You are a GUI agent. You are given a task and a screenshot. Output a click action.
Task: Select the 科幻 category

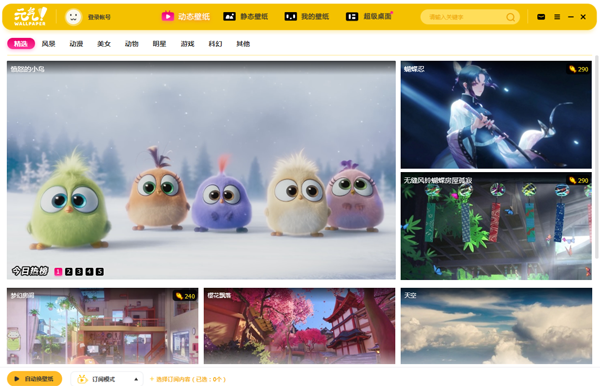point(215,44)
